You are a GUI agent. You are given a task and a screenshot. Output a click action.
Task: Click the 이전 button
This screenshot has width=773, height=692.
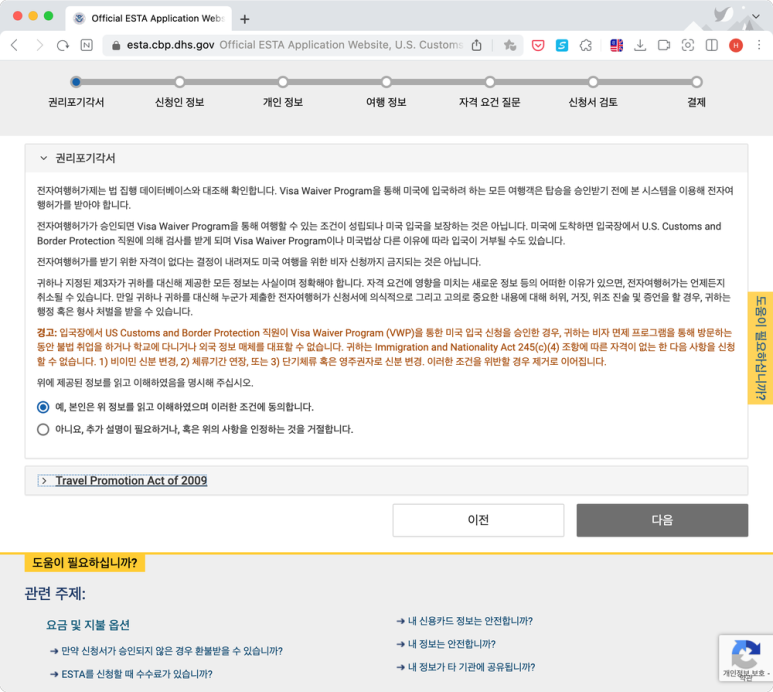coord(478,520)
